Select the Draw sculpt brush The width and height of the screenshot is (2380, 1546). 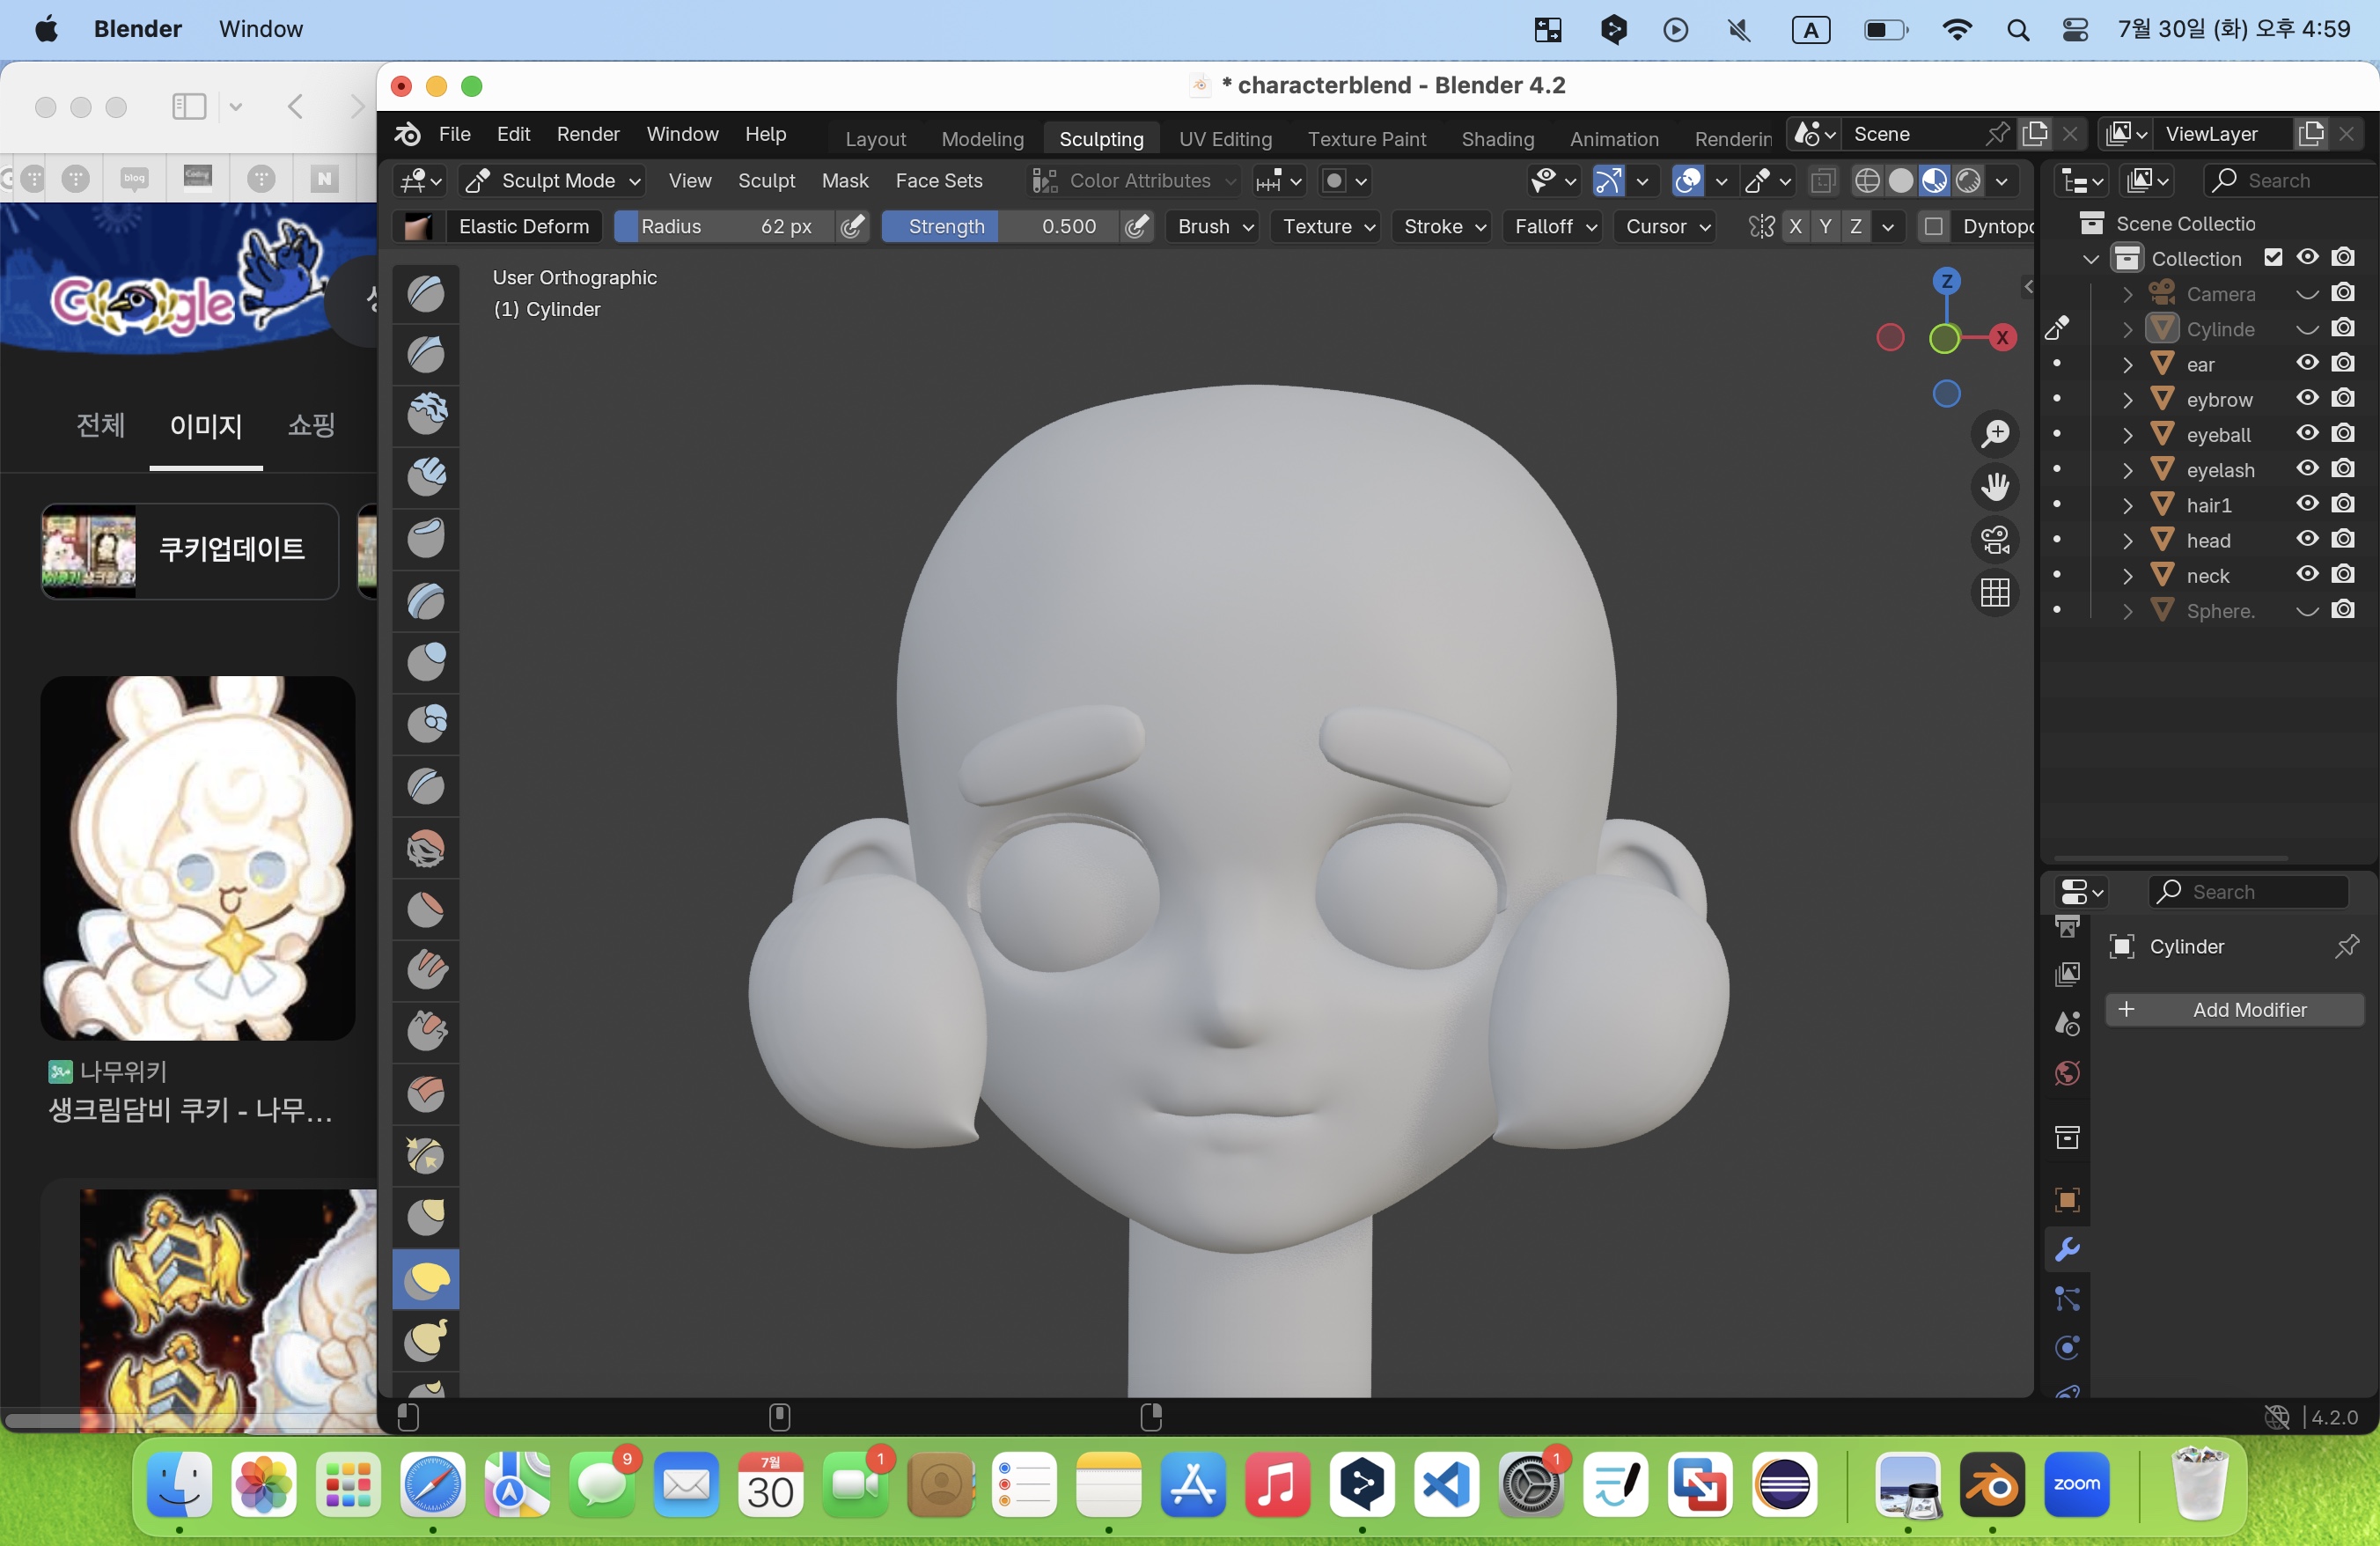coord(425,293)
